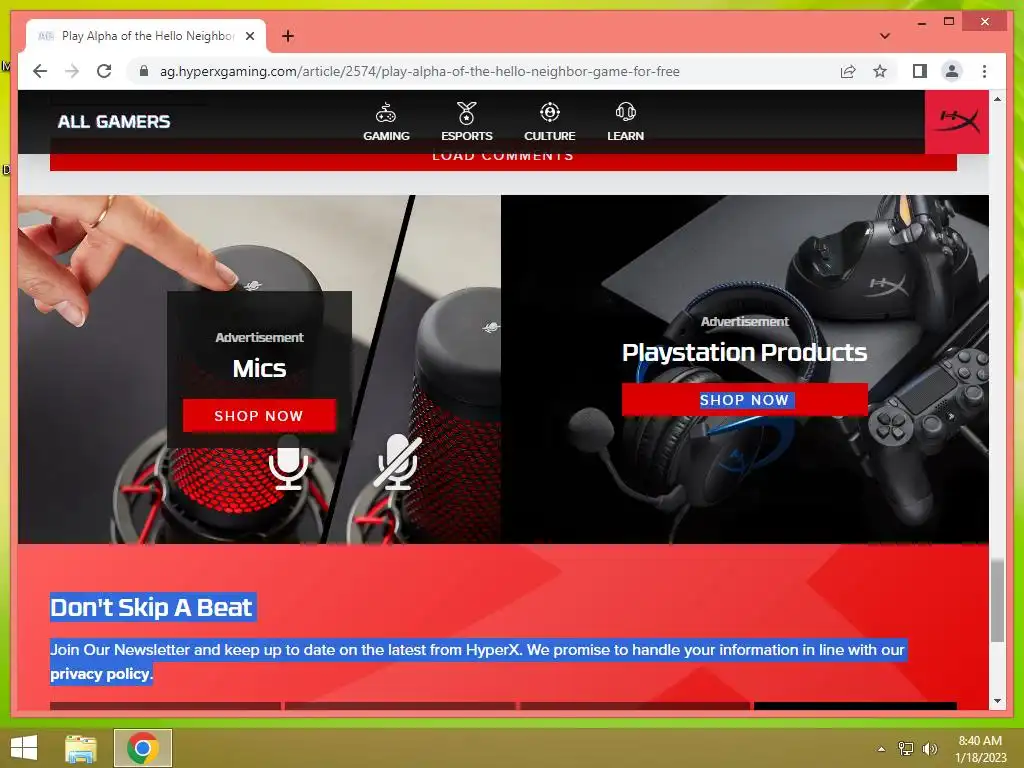The width and height of the screenshot is (1024, 768).
Task: Reload the current page
Action: (104, 71)
